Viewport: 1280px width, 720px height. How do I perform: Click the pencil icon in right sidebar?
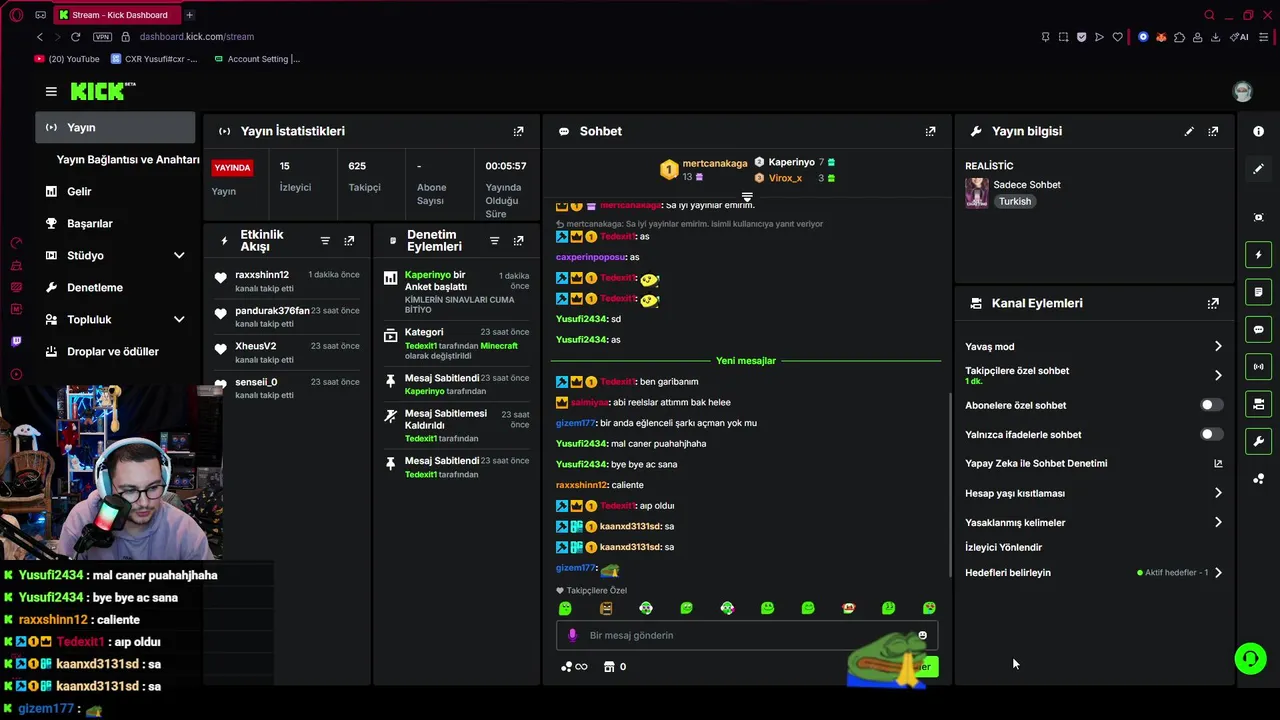tap(1258, 169)
